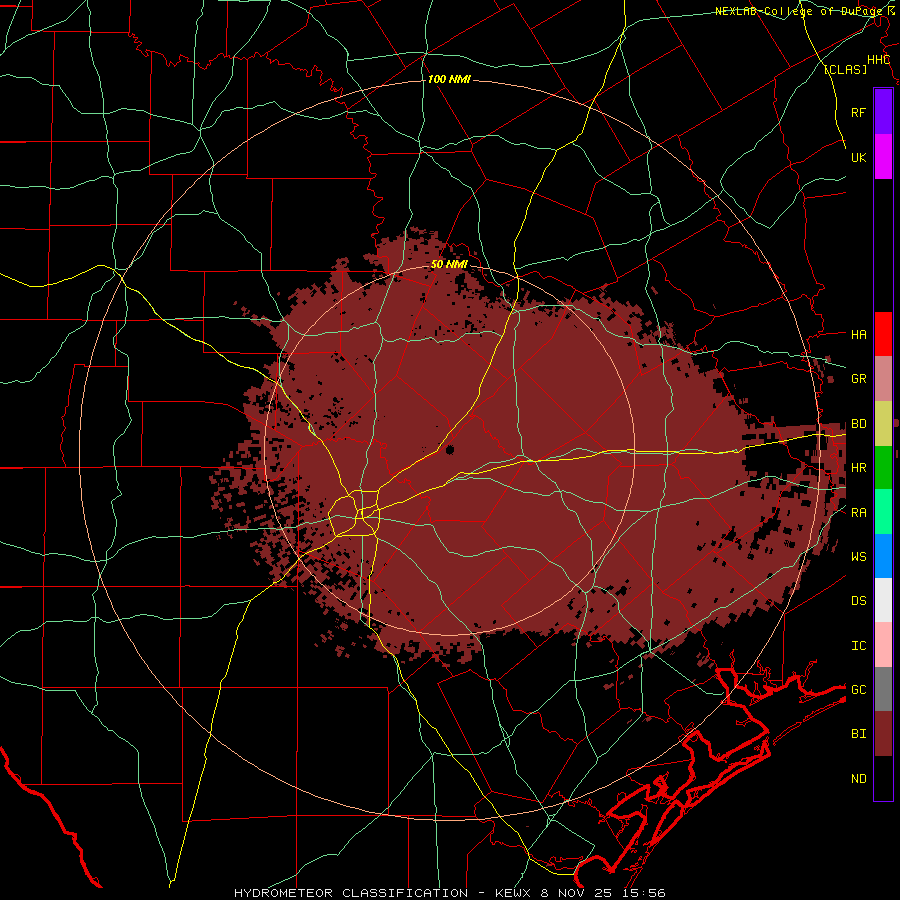Image resolution: width=900 pixels, height=900 pixels.
Task: Click the RF legend label
Action: click(858, 112)
